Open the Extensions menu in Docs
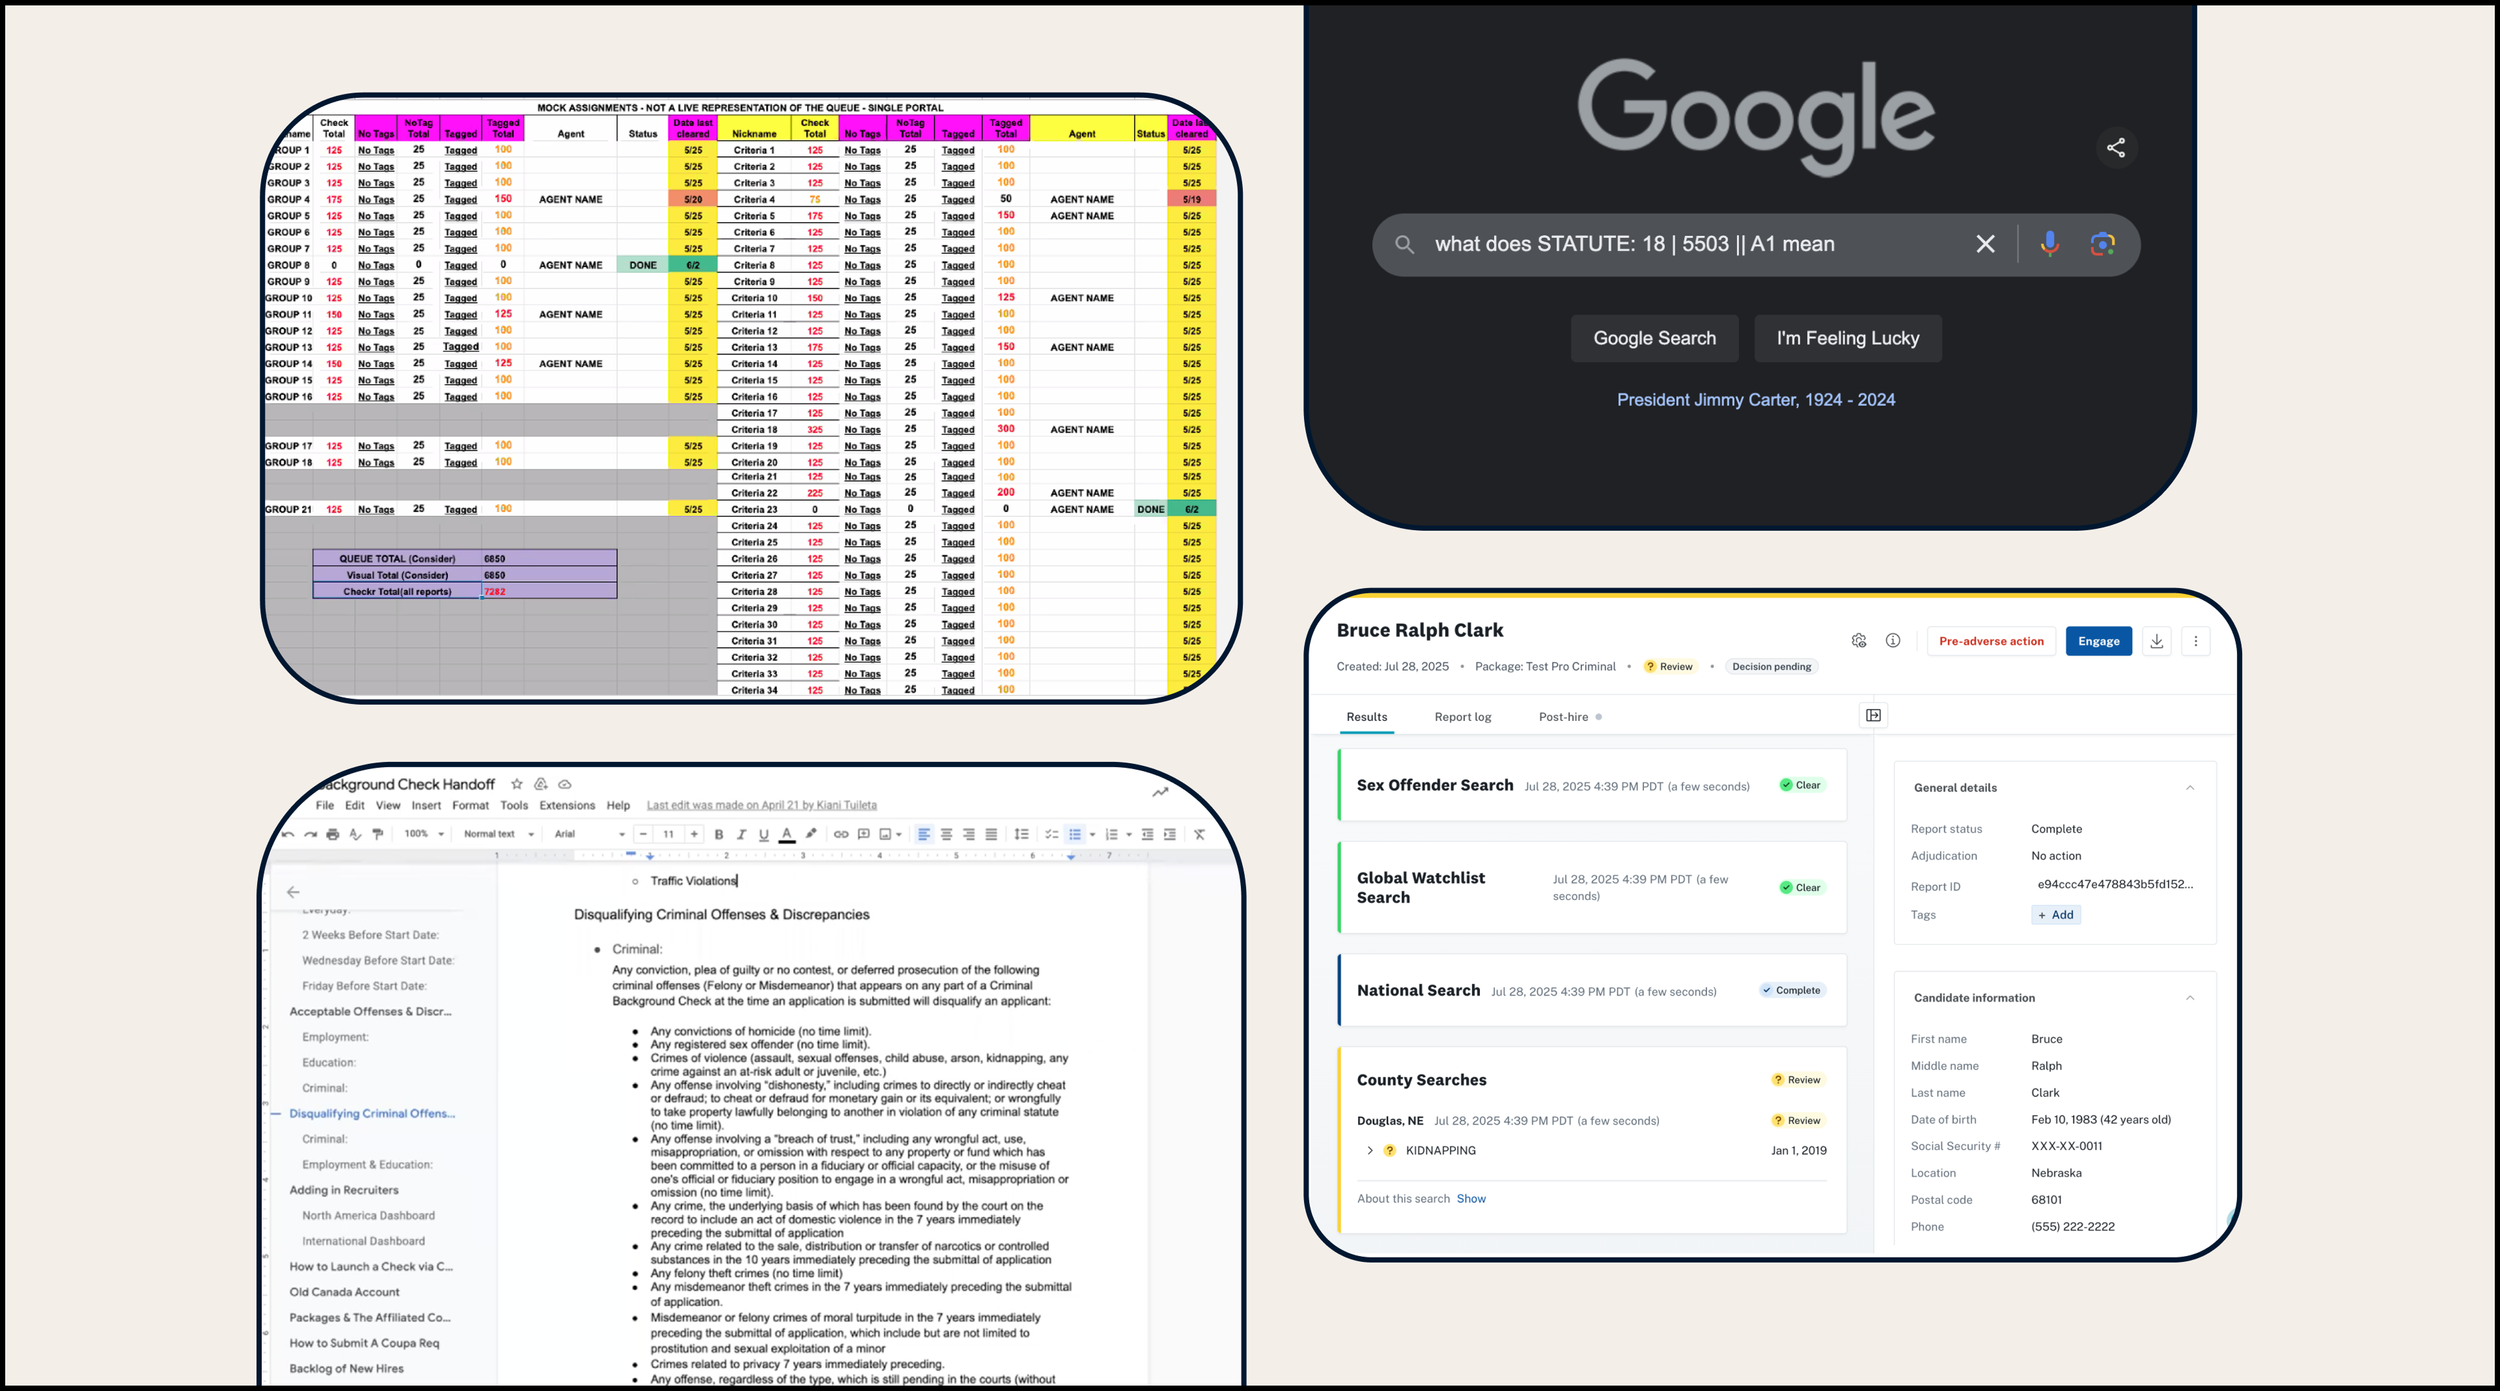The image size is (2500, 1391). pyautogui.click(x=567, y=806)
